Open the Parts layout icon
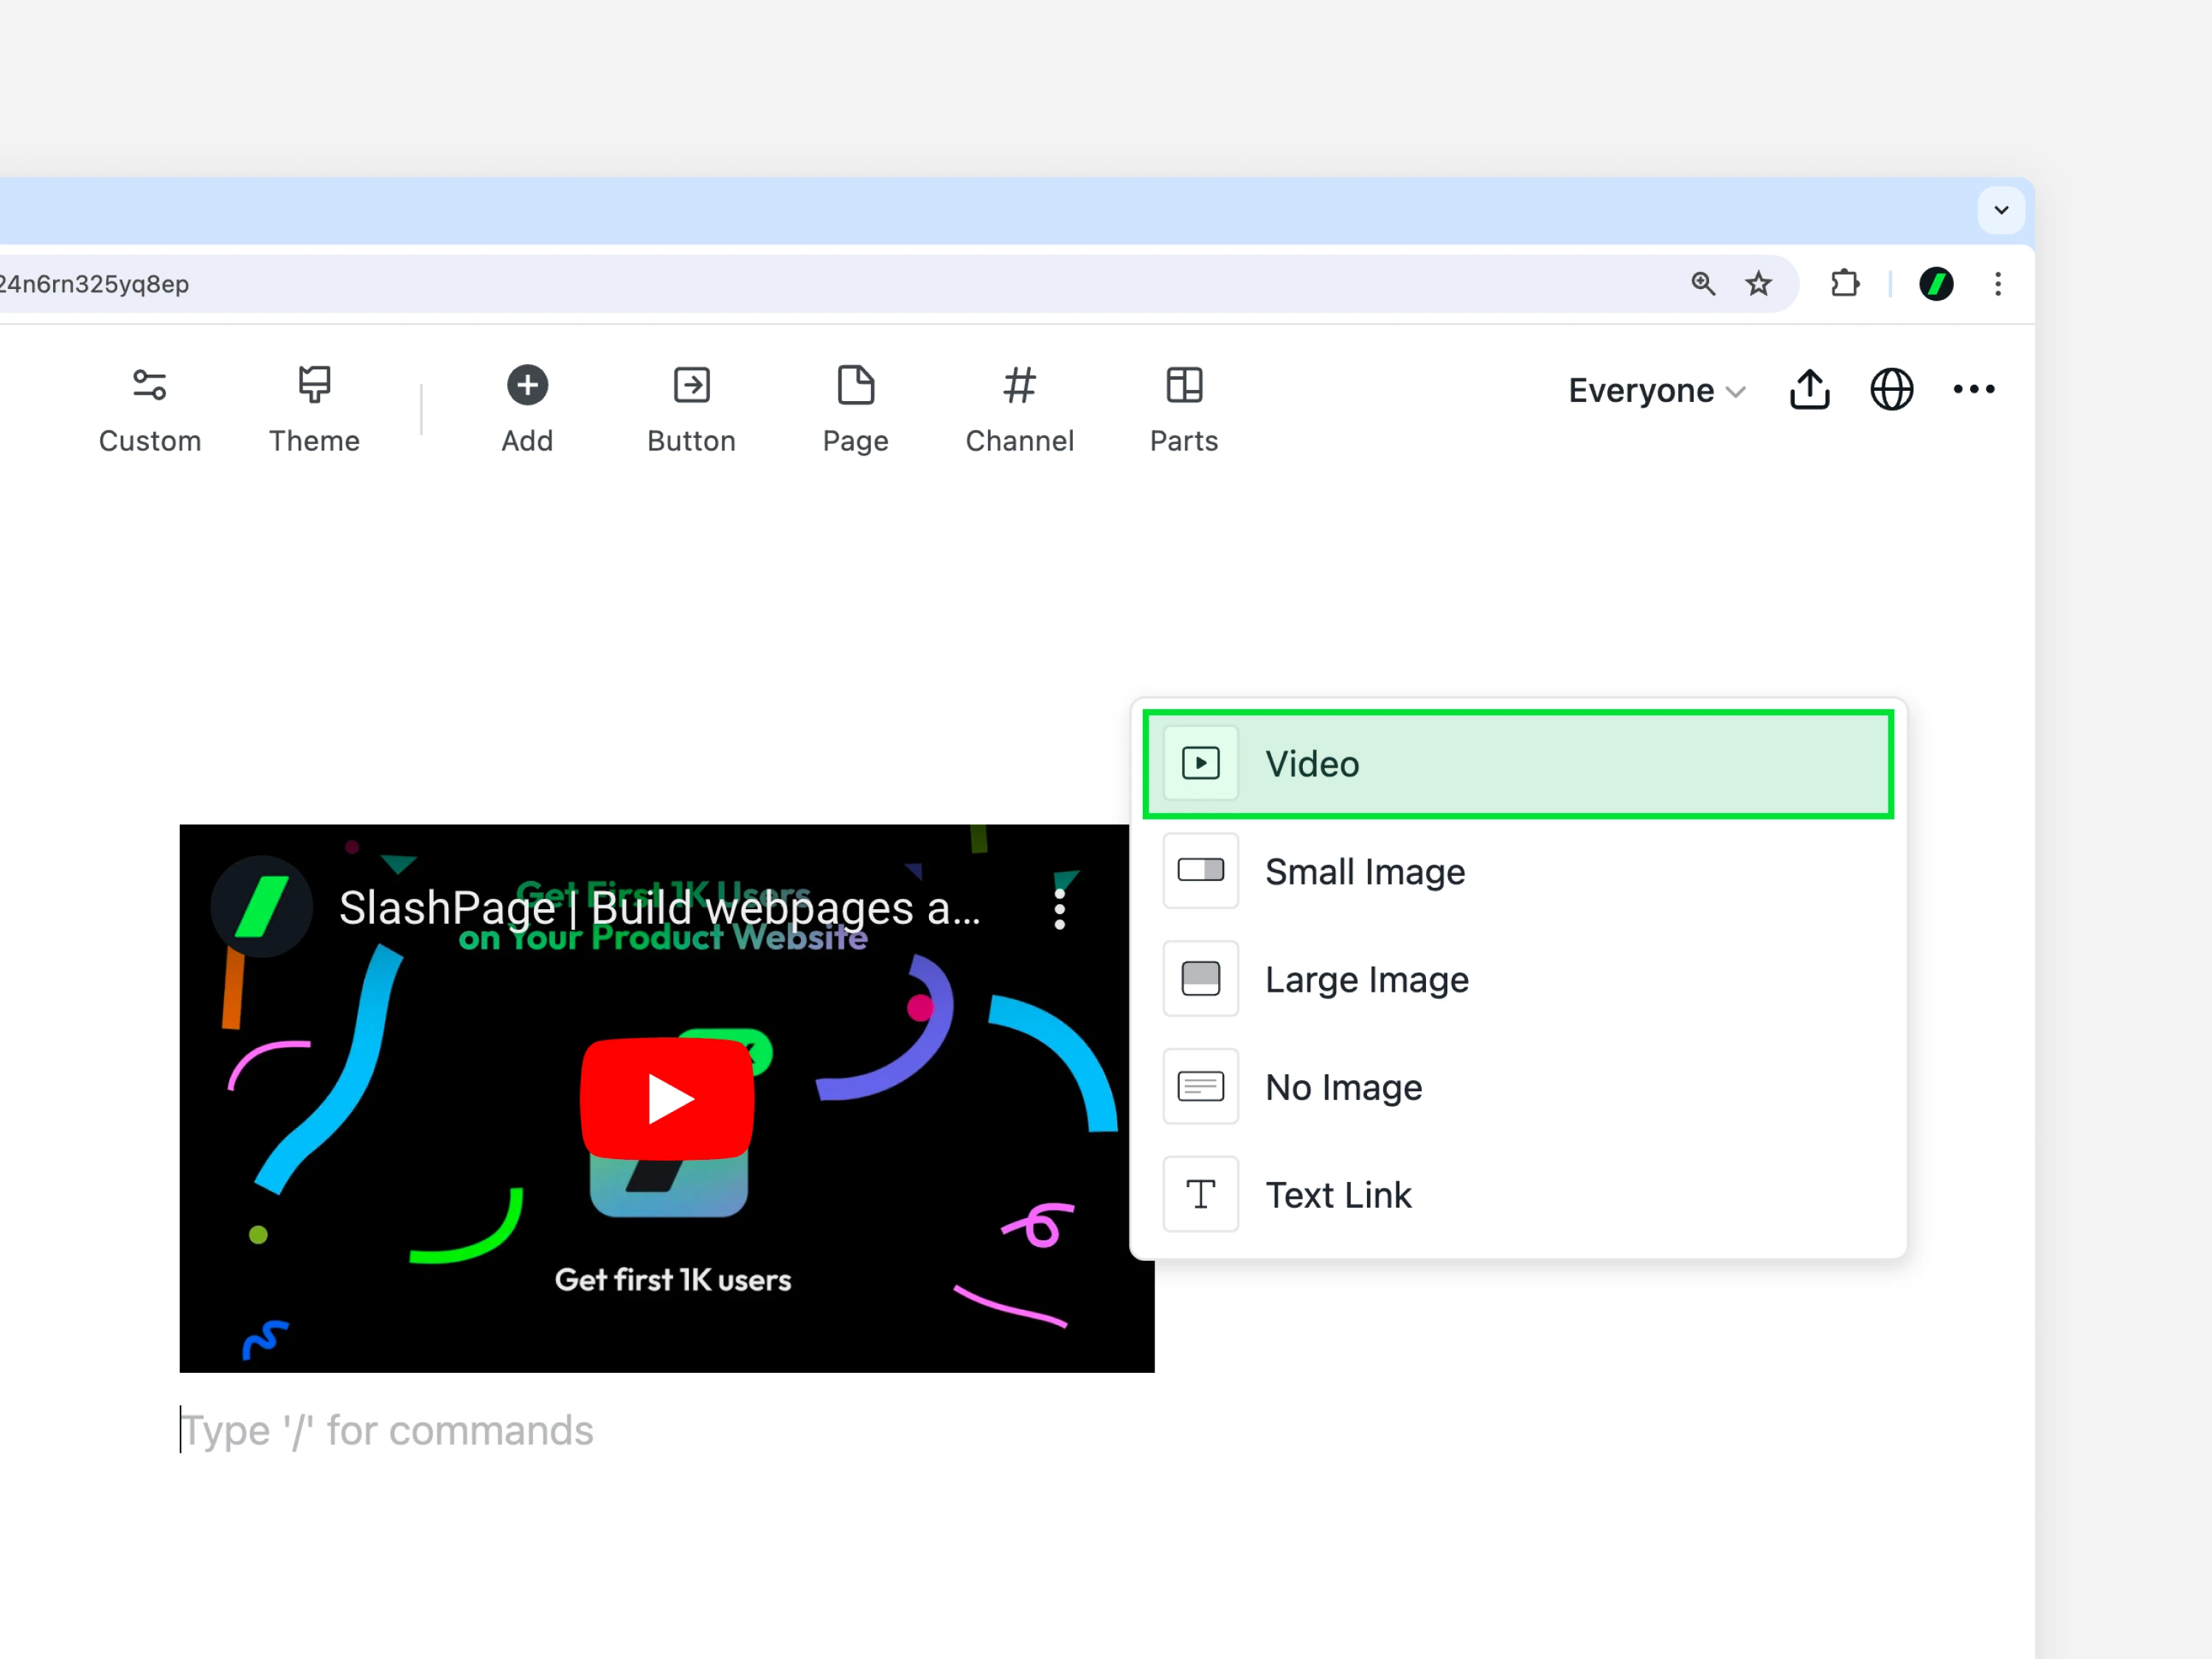This screenshot has width=2212, height=1659. [1184, 385]
